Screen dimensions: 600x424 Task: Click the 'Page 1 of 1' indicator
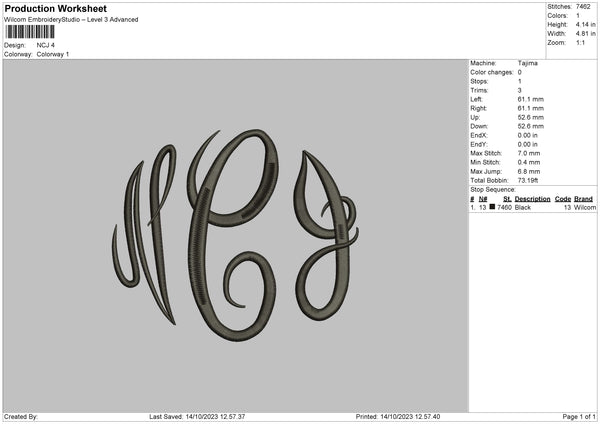(579, 417)
